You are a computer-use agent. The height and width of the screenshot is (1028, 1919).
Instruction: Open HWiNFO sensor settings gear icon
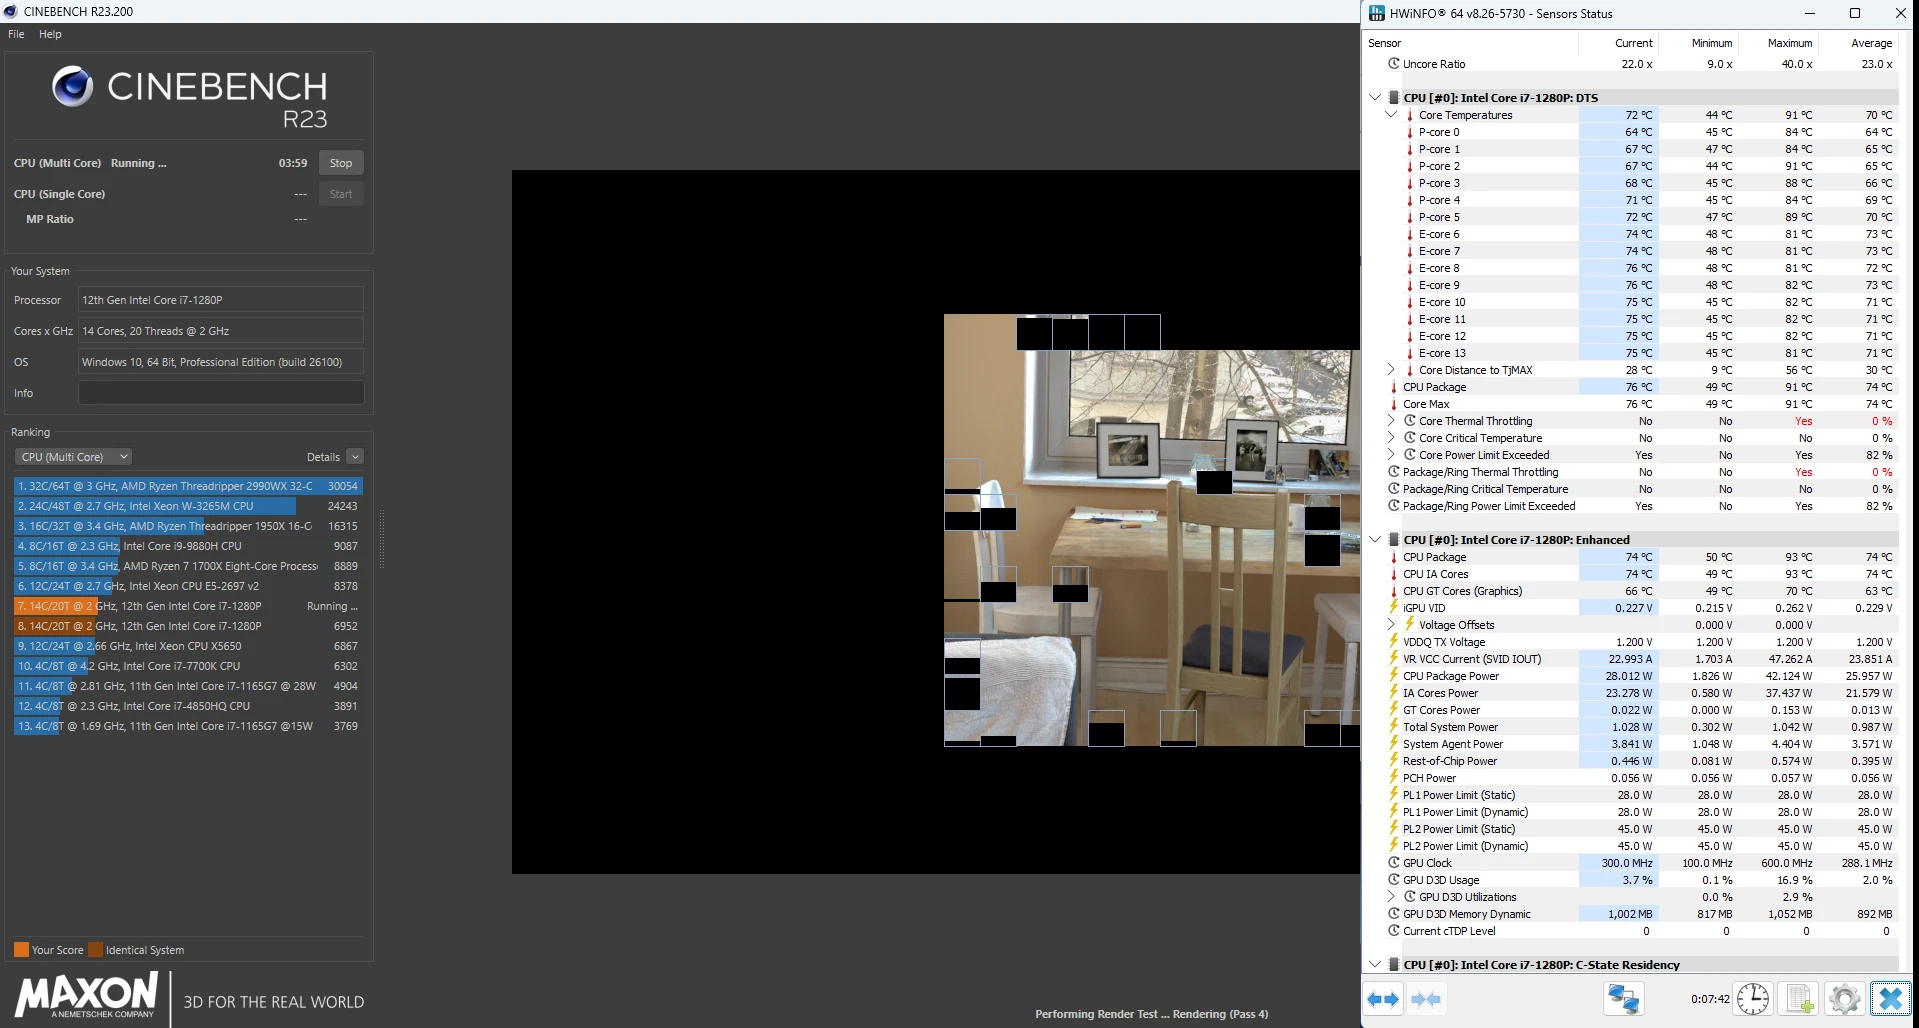pos(1844,999)
